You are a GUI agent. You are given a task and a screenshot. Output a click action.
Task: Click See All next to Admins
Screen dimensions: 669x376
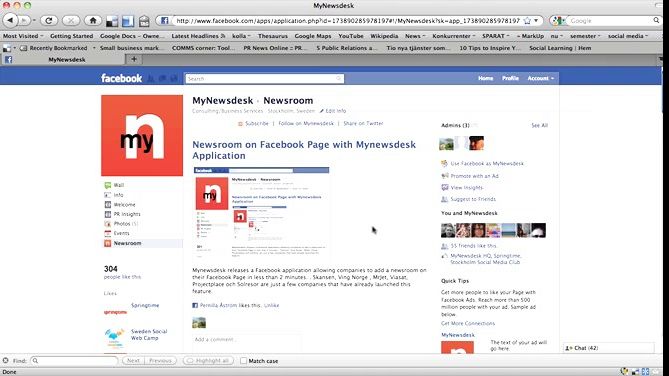pos(539,125)
